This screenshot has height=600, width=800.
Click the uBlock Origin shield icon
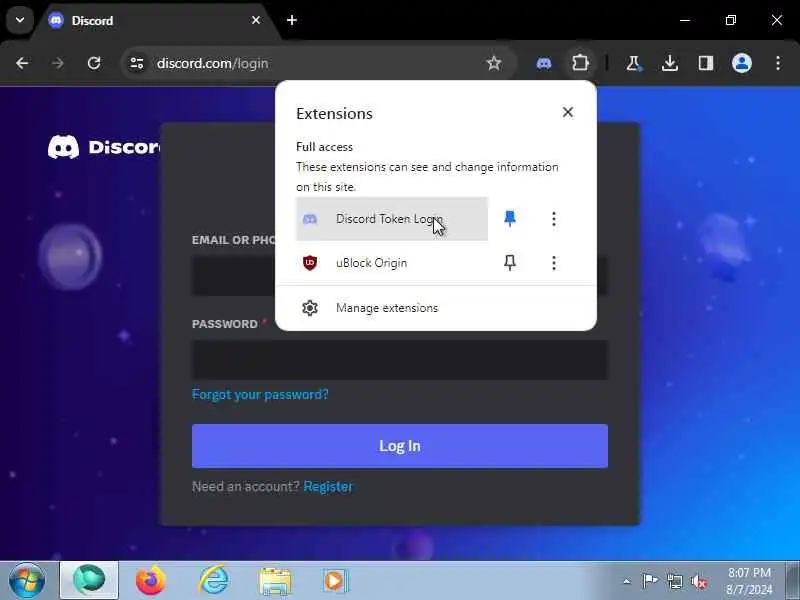310,263
